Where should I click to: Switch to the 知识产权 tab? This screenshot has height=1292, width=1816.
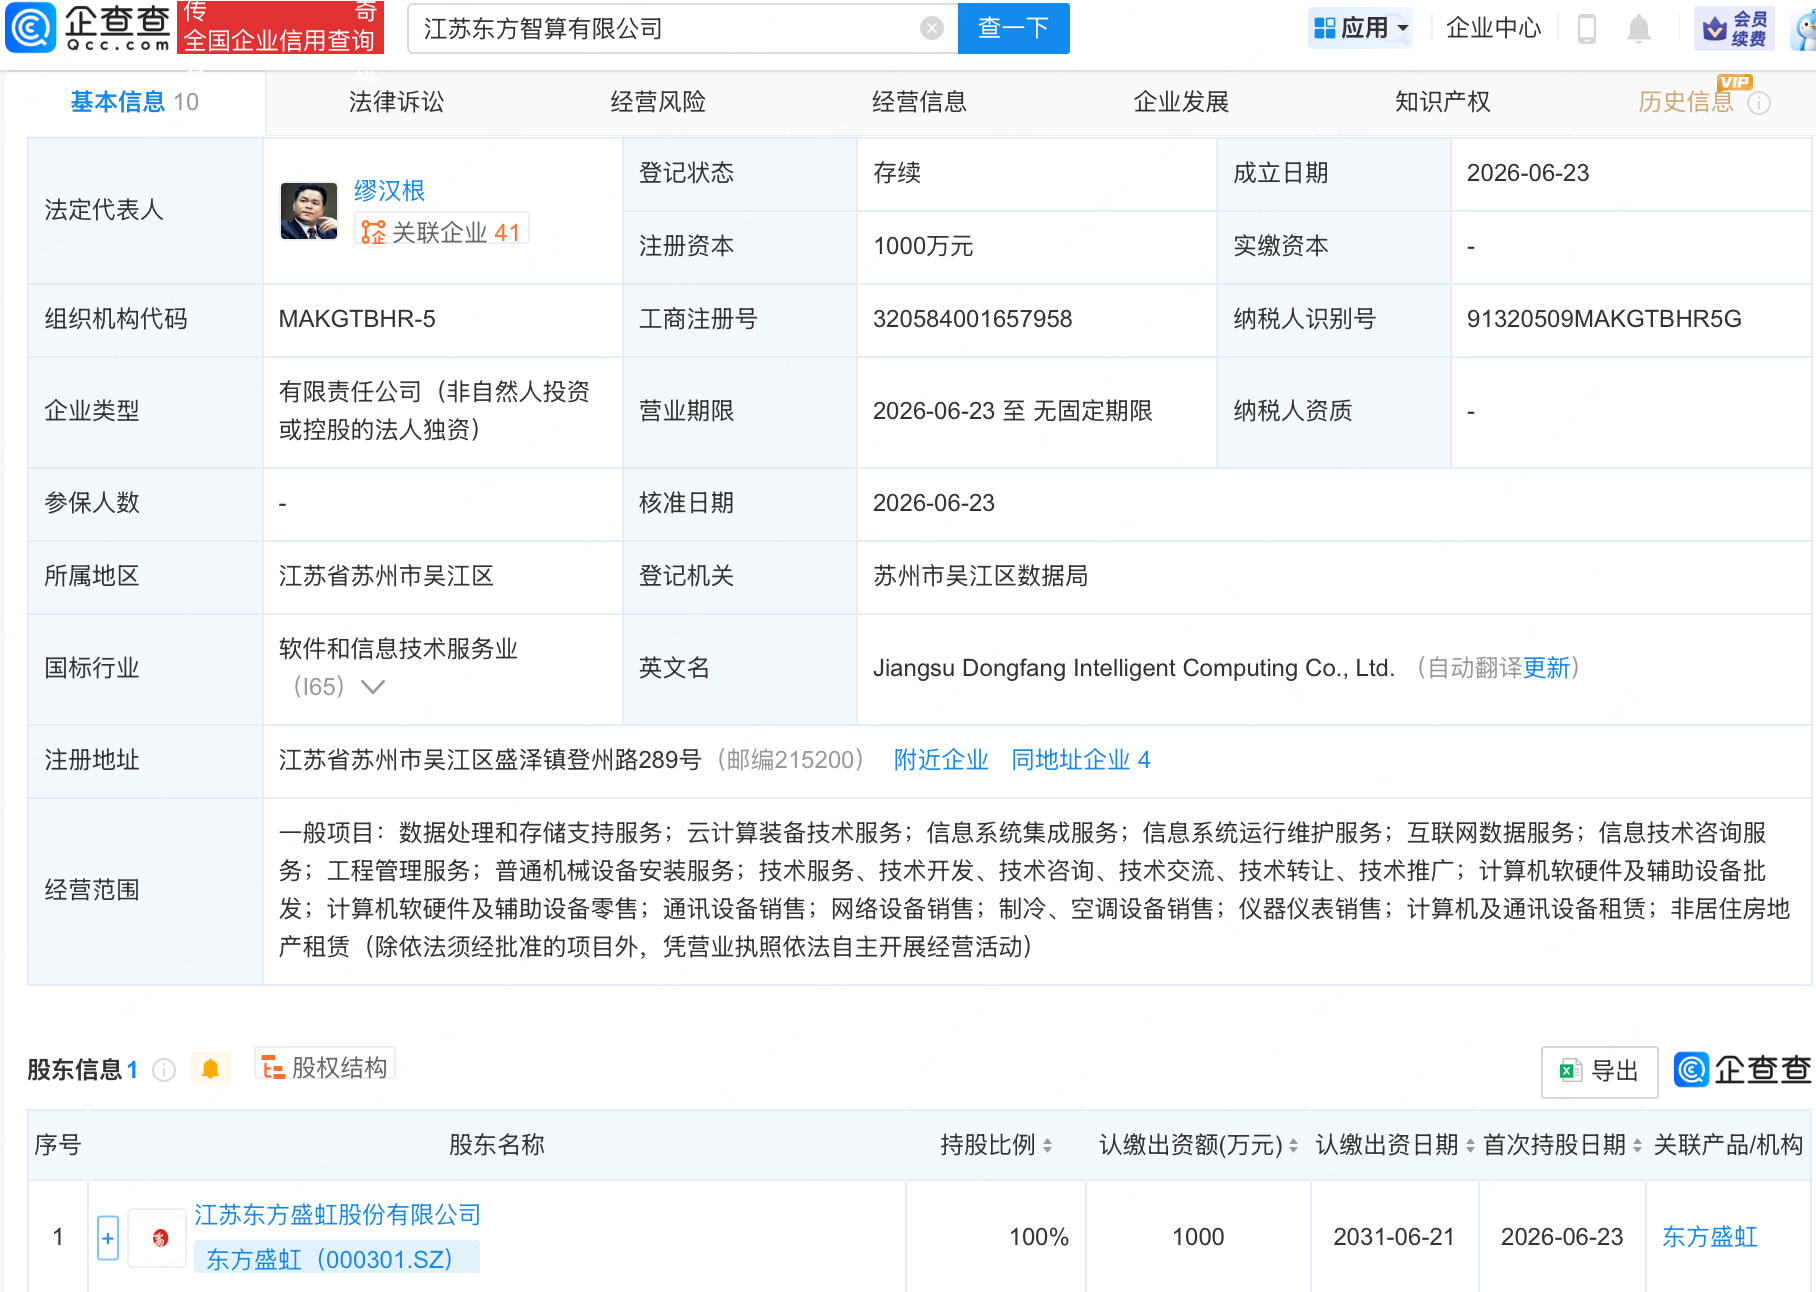pyautogui.click(x=1442, y=102)
